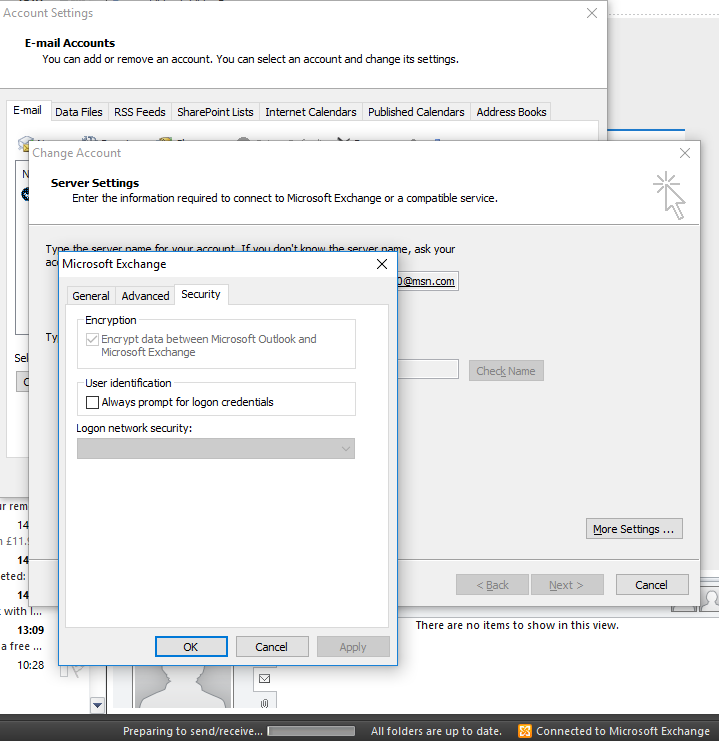
Task: Close the Microsoft Exchange dialog
Action: pos(382,264)
